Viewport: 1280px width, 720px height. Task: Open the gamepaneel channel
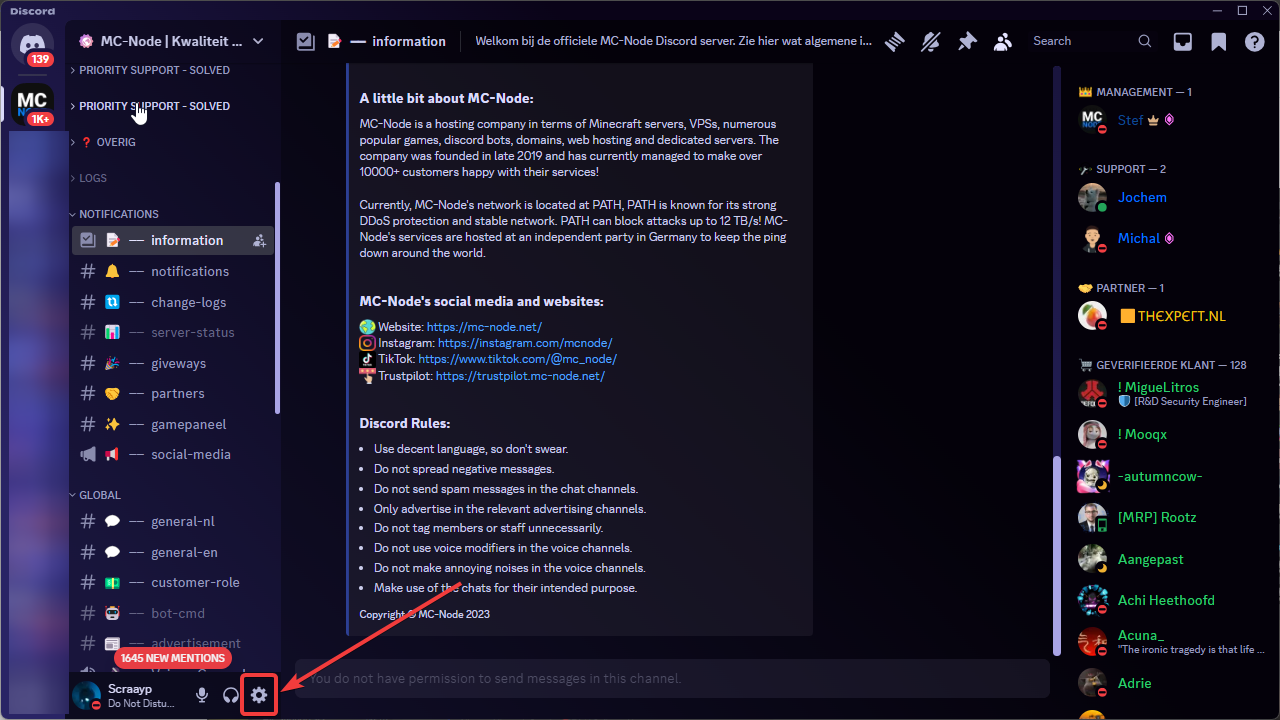(173, 424)
